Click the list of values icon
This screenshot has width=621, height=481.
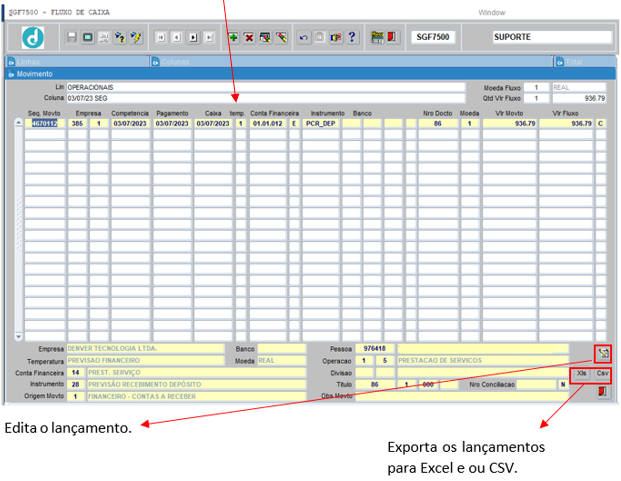[336, 37]
